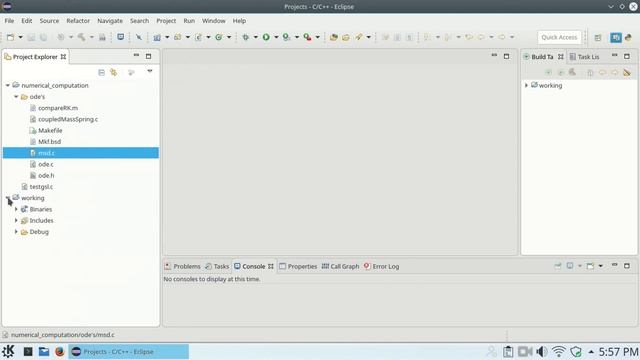This screenshot has height=360, width=640.
Task: Click the Open Task folder icon
Action: point(346,37)
